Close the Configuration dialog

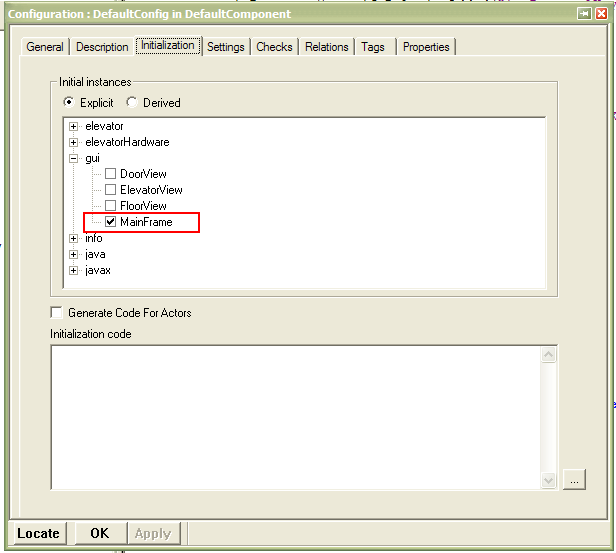[x=601, y=14]
